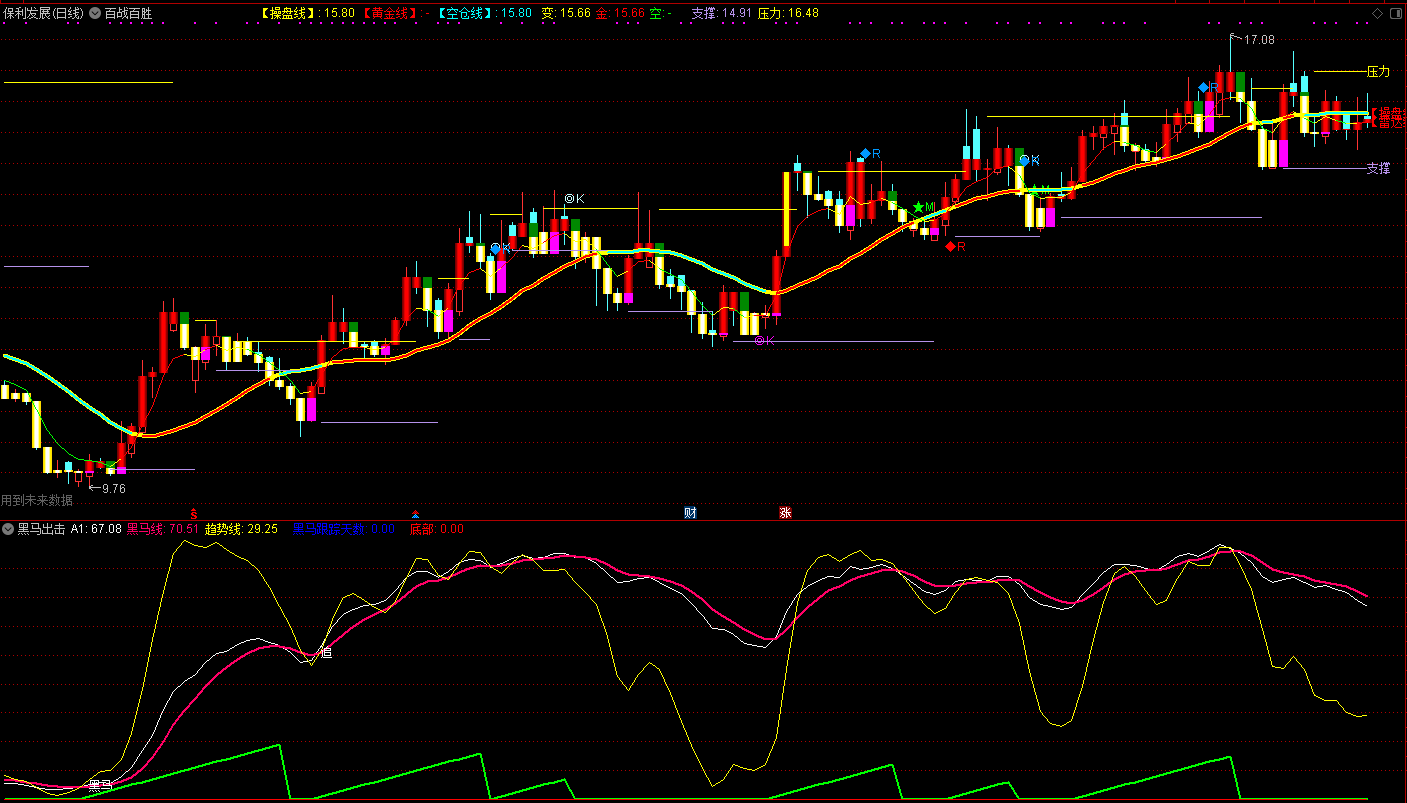Click the 黑马跟踪天数: 0.00 value
Viewport: 1407px width, 803px height.
coord(343,529)
